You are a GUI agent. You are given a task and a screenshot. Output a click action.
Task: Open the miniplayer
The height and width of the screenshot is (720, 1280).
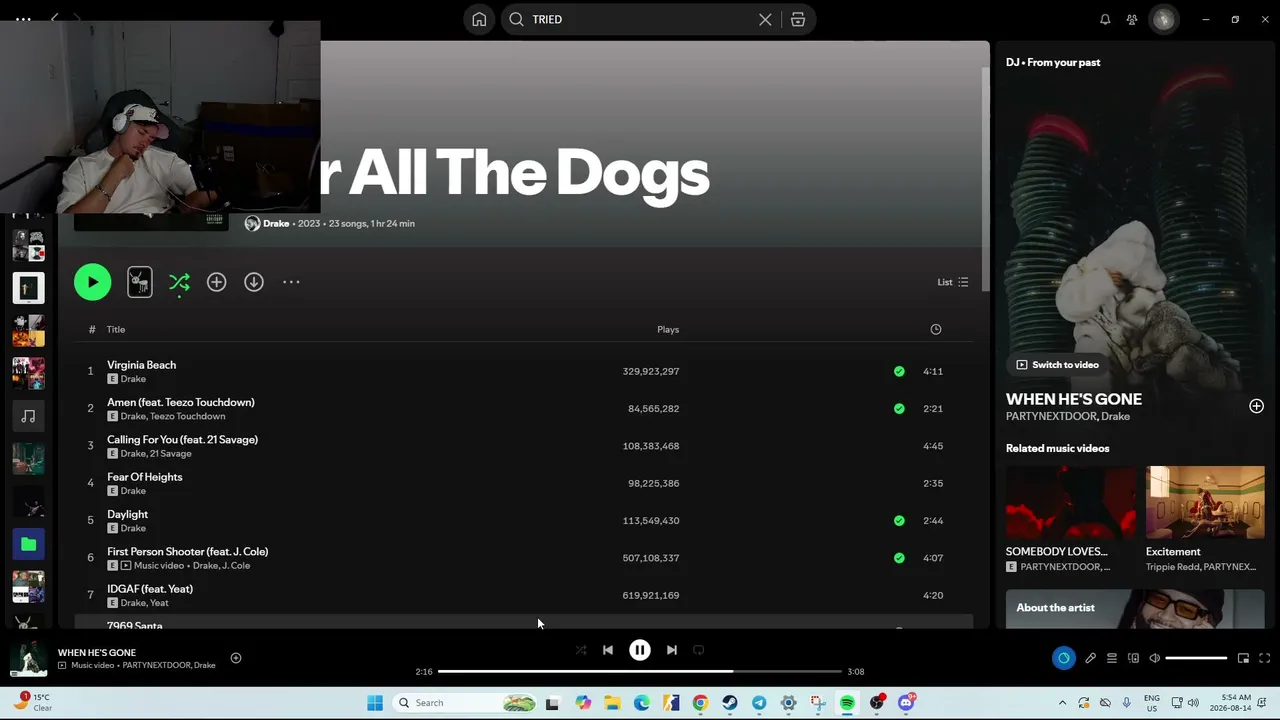[x=1243, y=658]
